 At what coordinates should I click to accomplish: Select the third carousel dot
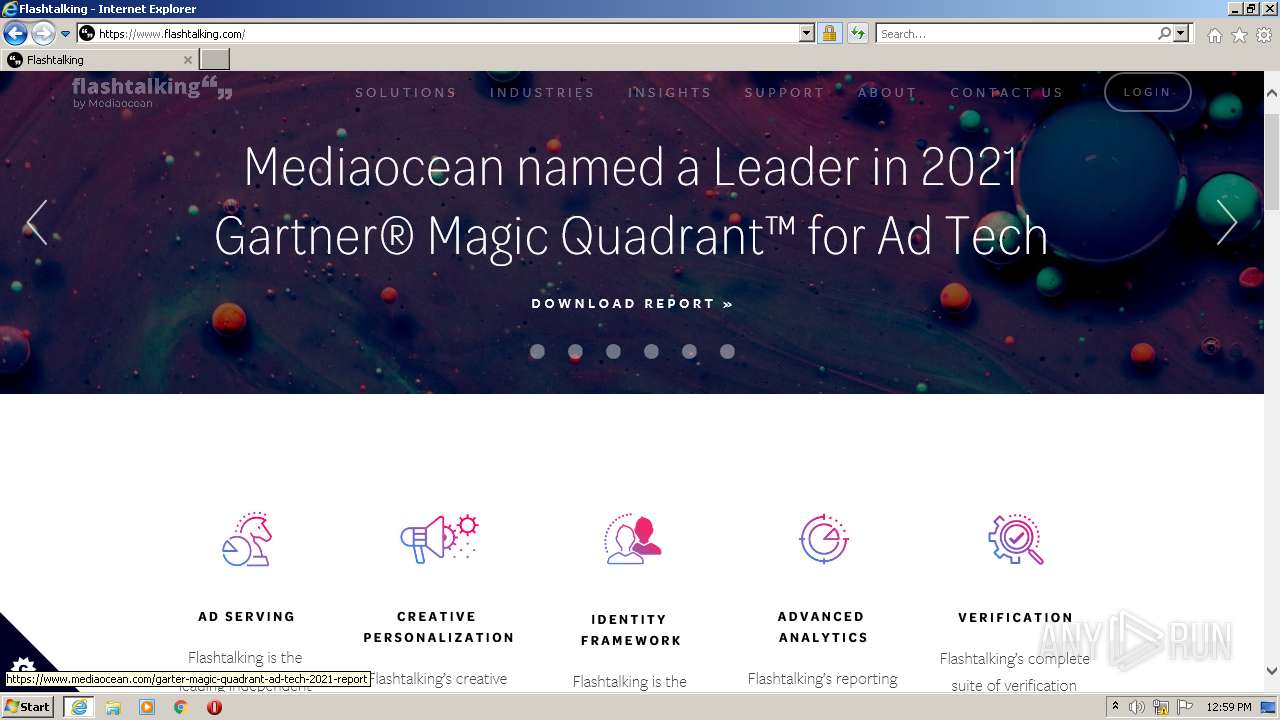tap(613, 351)
